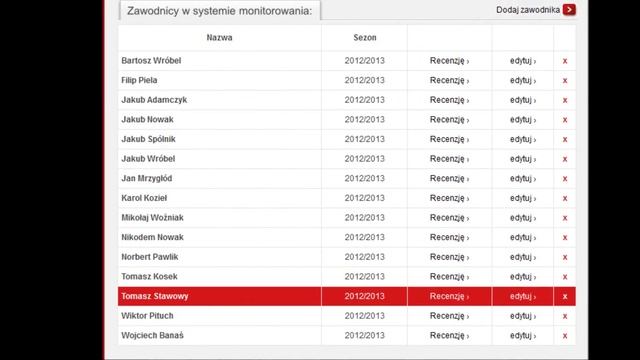
Task: Open Recenzję for Nikodem Nowak
Action: point(449,237)
